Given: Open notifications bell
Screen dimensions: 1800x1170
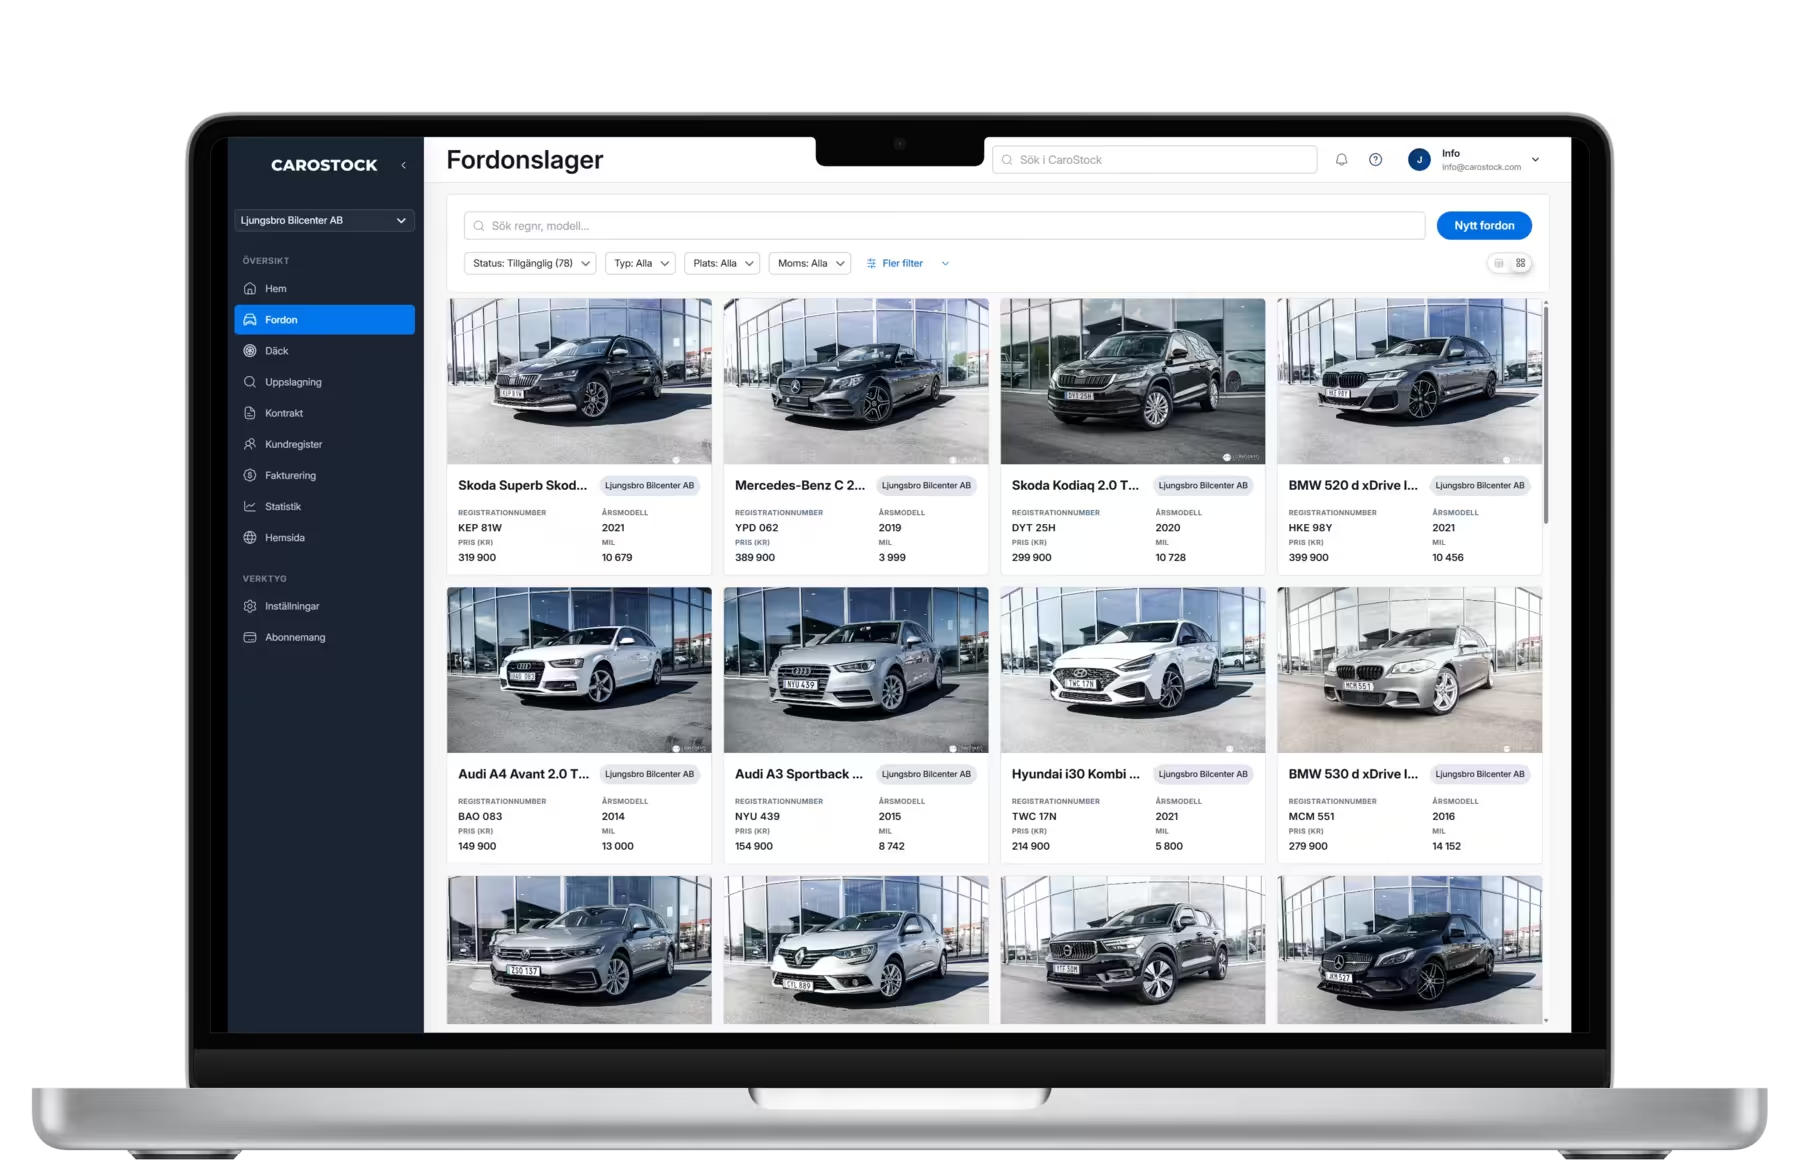Looking at the screenshot, I should click(x=1341, y=160).
